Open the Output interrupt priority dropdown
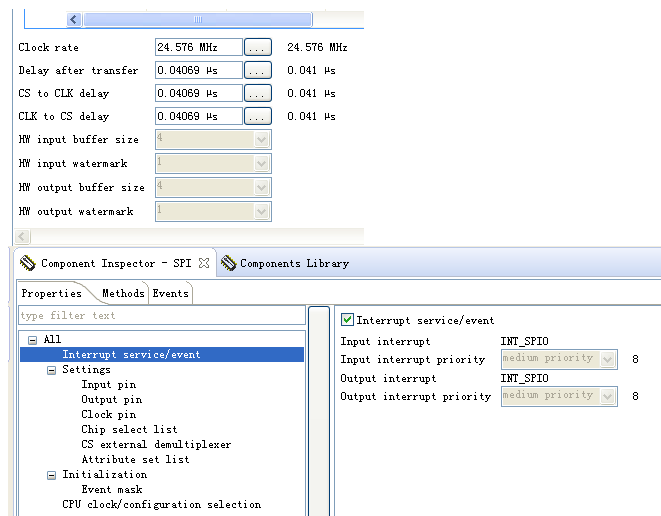 607,396
